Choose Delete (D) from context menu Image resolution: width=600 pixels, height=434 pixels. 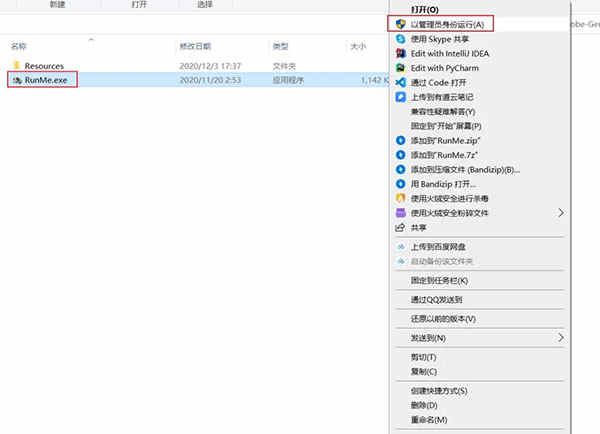pyautogui.click(x=424, y=405)
